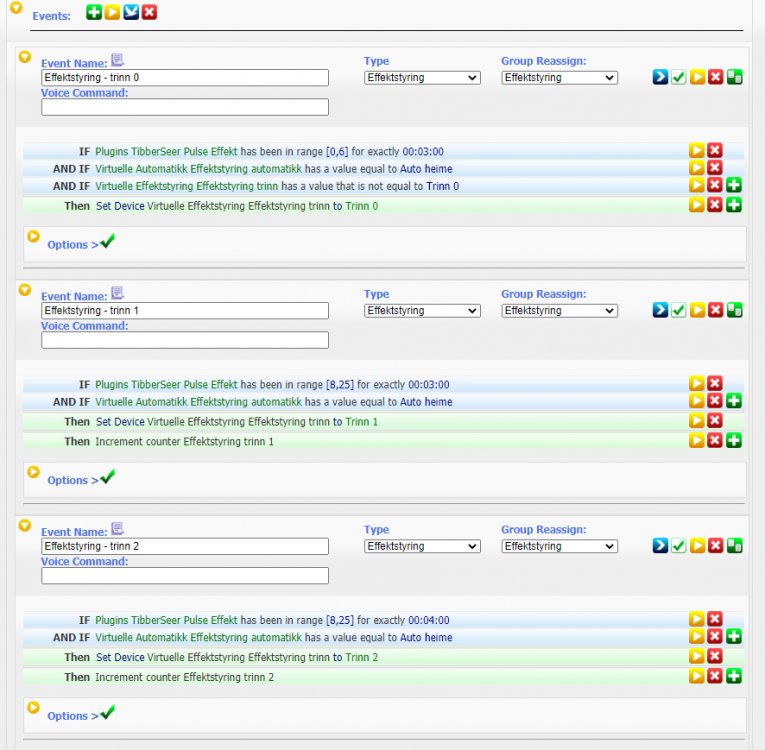Collapse the 'Effektstyring - trinn 2' event panel

26,525
